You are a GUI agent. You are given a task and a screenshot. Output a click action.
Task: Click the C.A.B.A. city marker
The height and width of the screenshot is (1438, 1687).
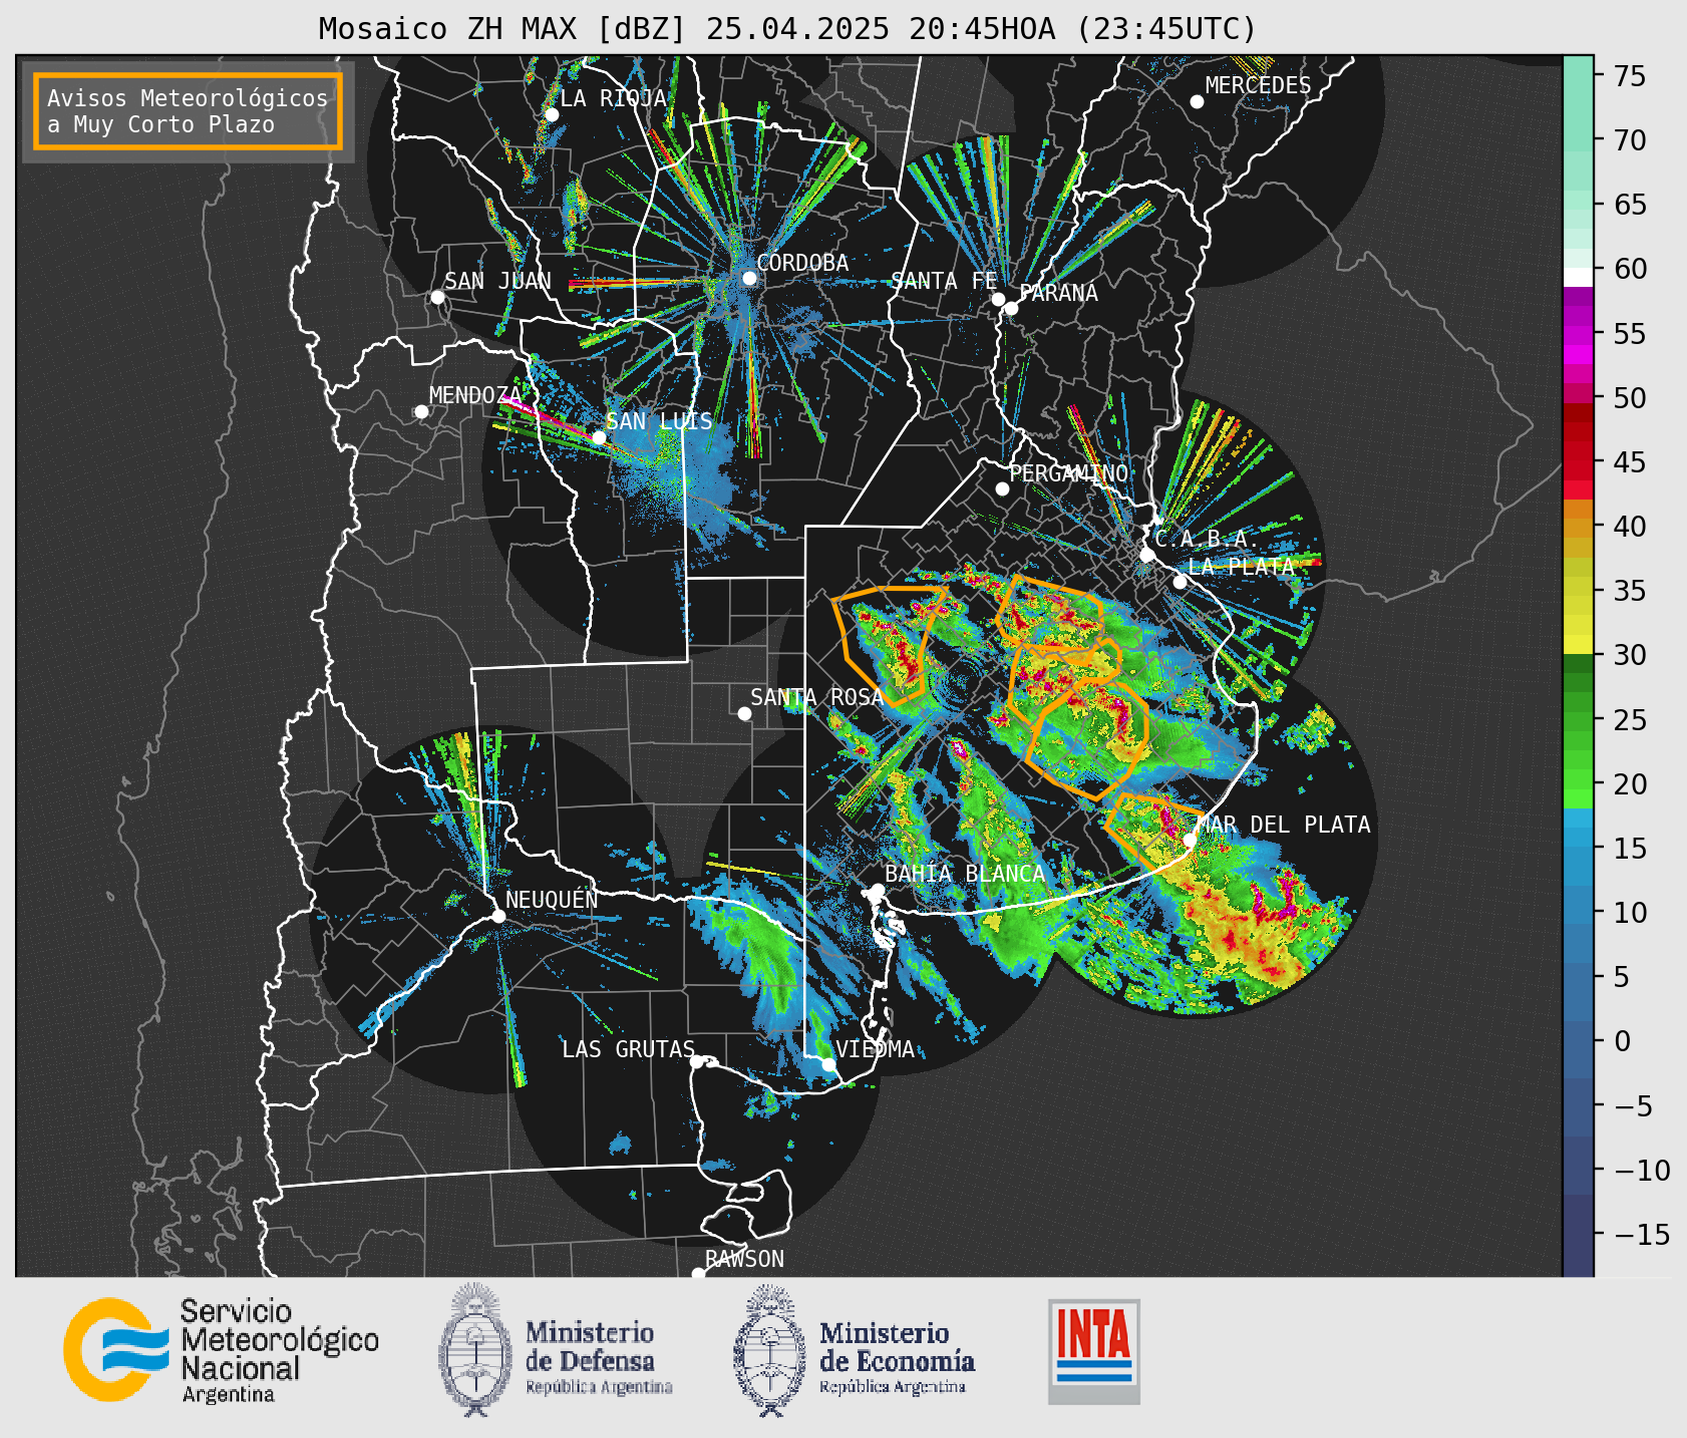[x=1147, y=555]
